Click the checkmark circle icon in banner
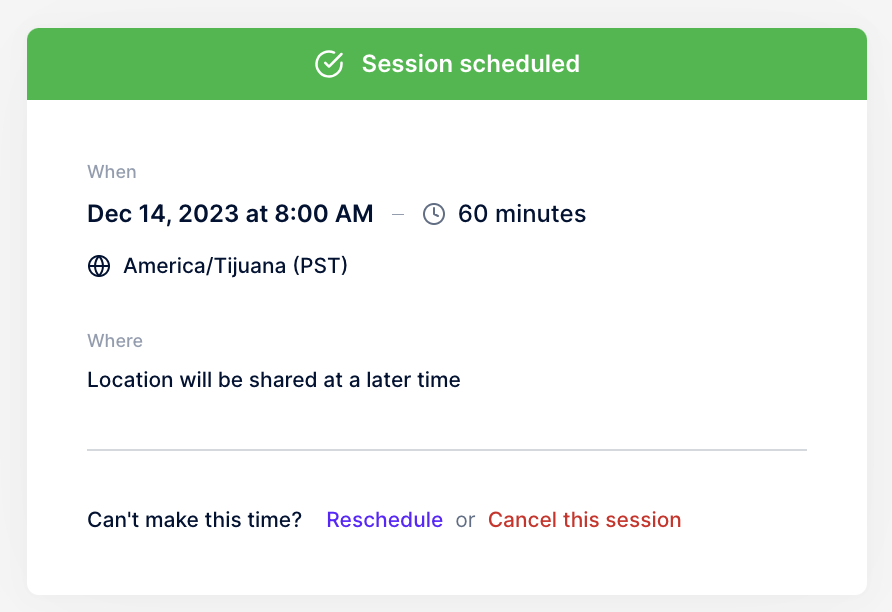 click(x=329, y=64)
